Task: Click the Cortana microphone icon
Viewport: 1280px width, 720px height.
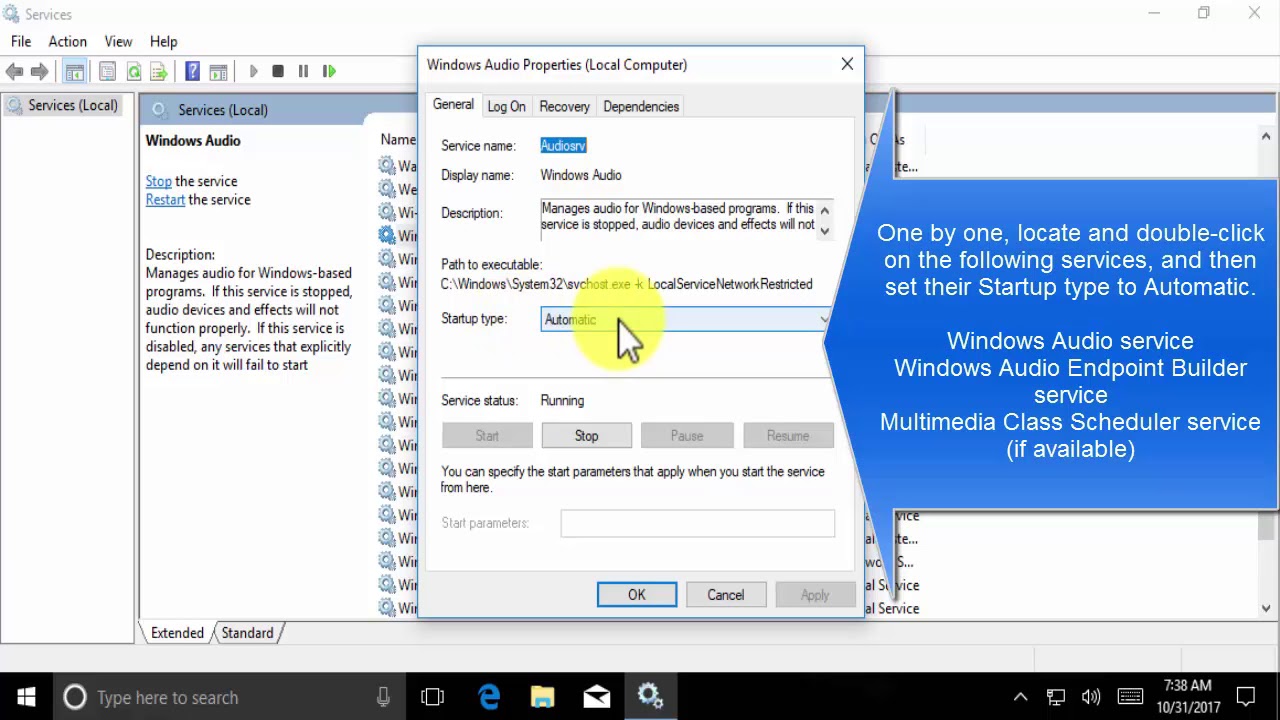Action: [x=383, y=697]
